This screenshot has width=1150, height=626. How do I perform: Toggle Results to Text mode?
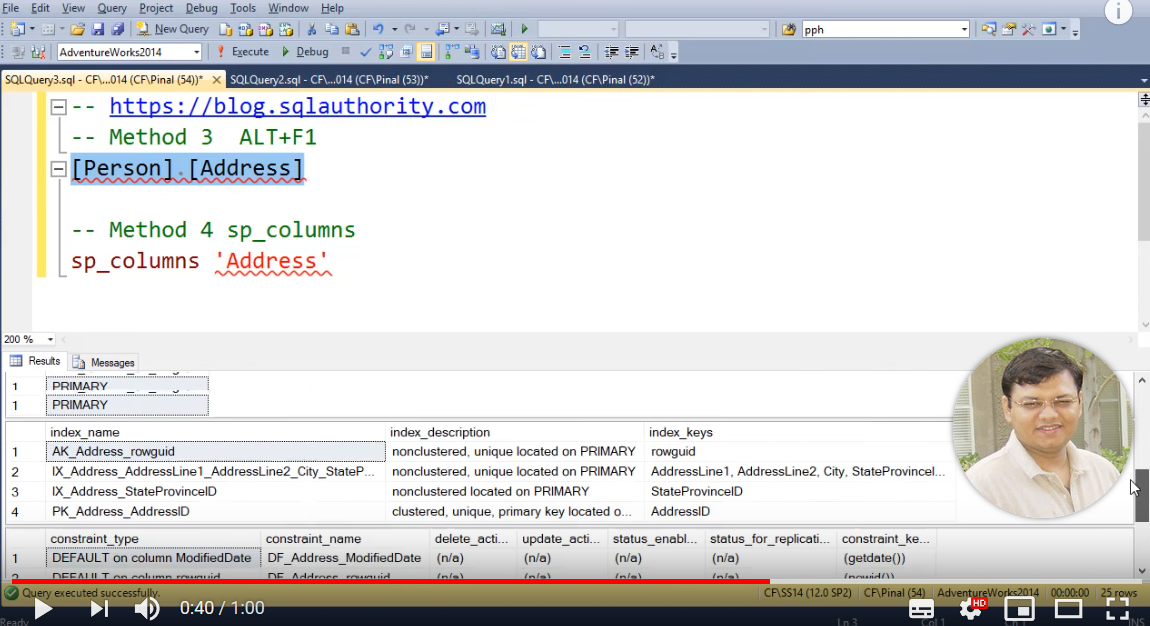498,52
